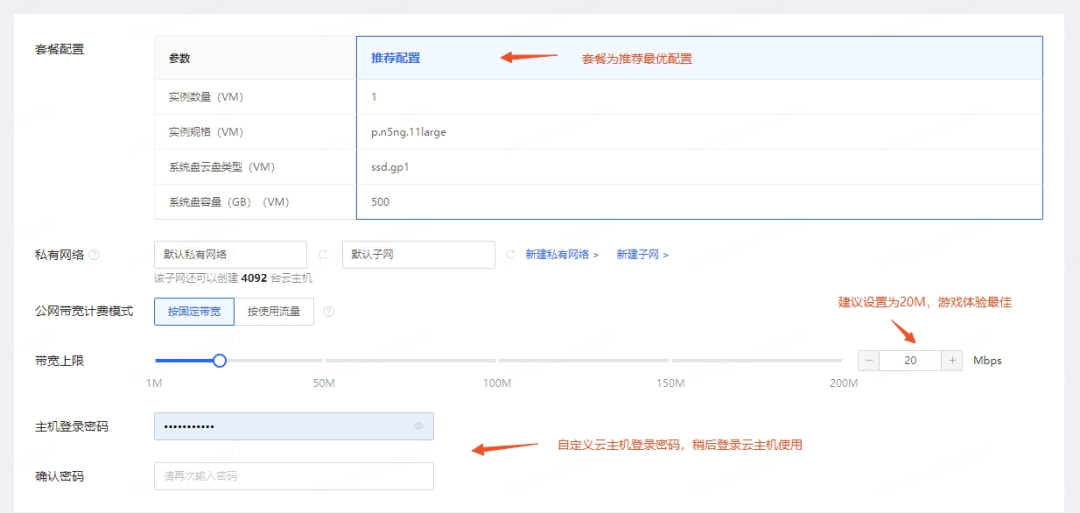This screenshot has width=1080, height=513.
Task: Open the 新建子网 link
Action: [x=643, y=255]
